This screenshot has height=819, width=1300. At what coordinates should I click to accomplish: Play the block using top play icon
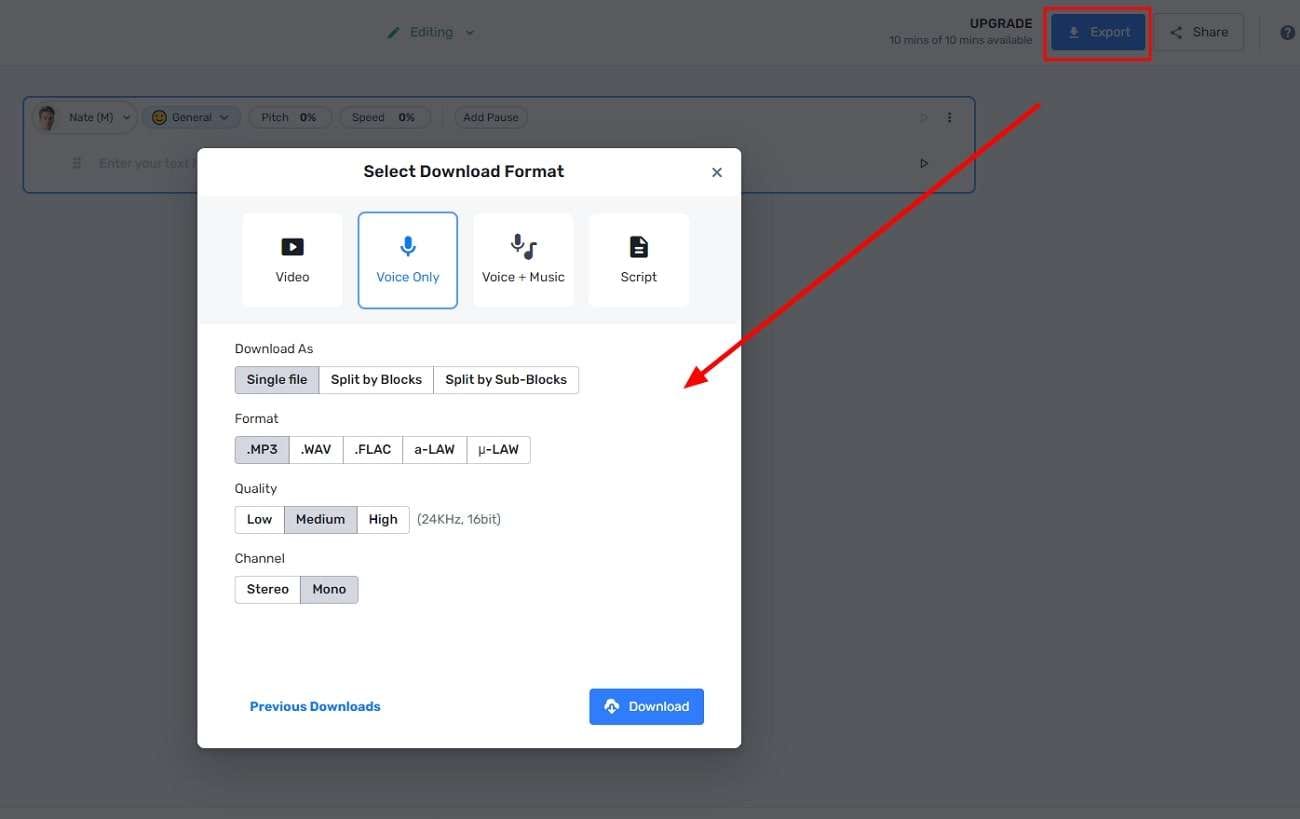(x=924, y=118)
